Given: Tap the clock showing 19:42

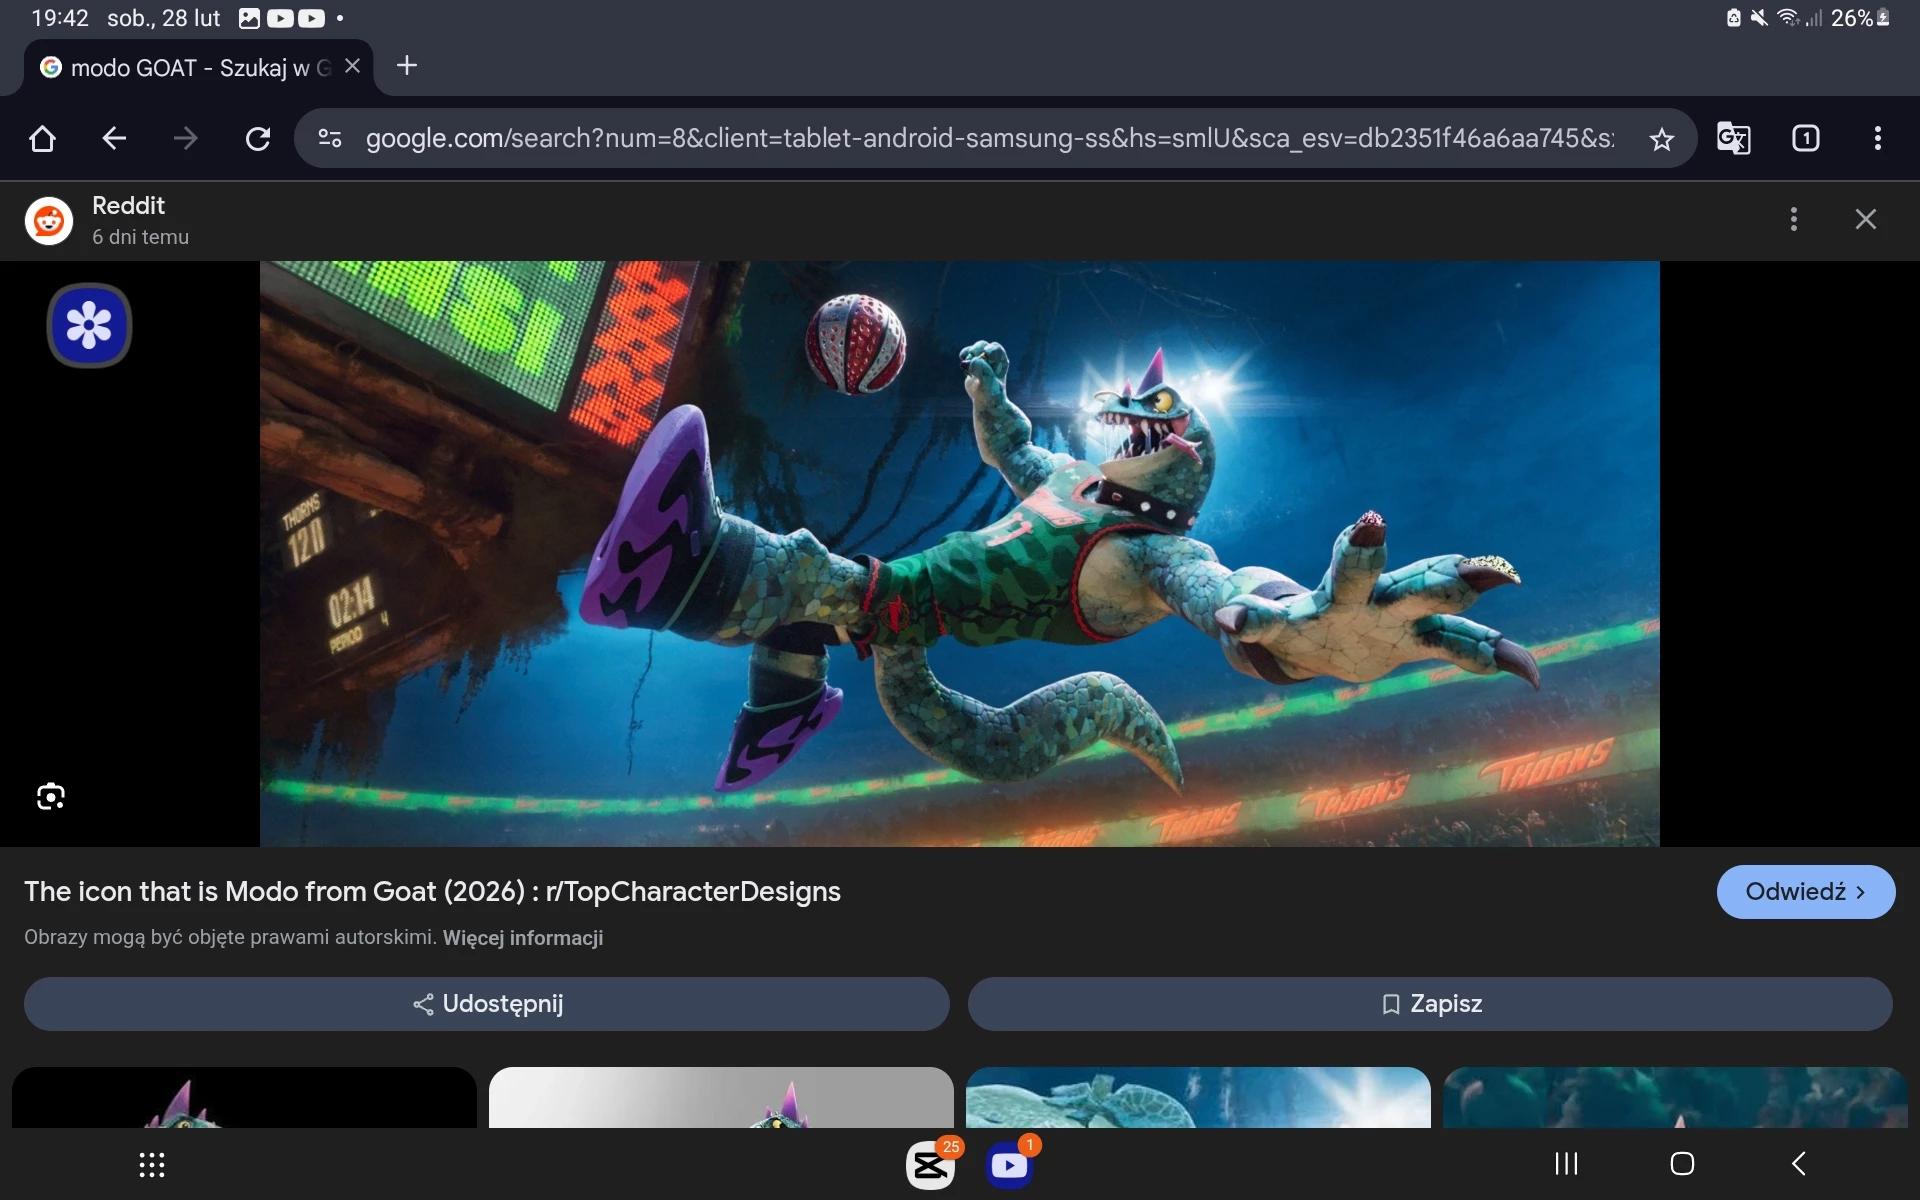Looking at the screenshot, I should point(59,18).
